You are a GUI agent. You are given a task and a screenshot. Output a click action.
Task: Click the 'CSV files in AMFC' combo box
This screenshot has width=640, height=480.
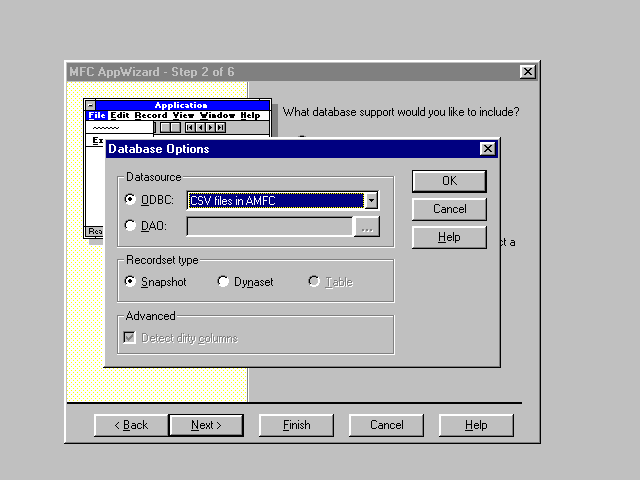tap(275, 200)
